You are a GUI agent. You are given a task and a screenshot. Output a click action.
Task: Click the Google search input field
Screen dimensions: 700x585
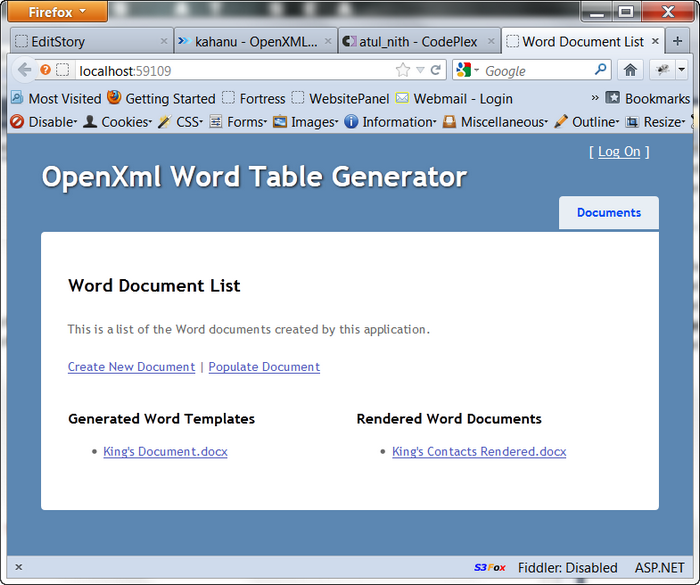[537, 71]
